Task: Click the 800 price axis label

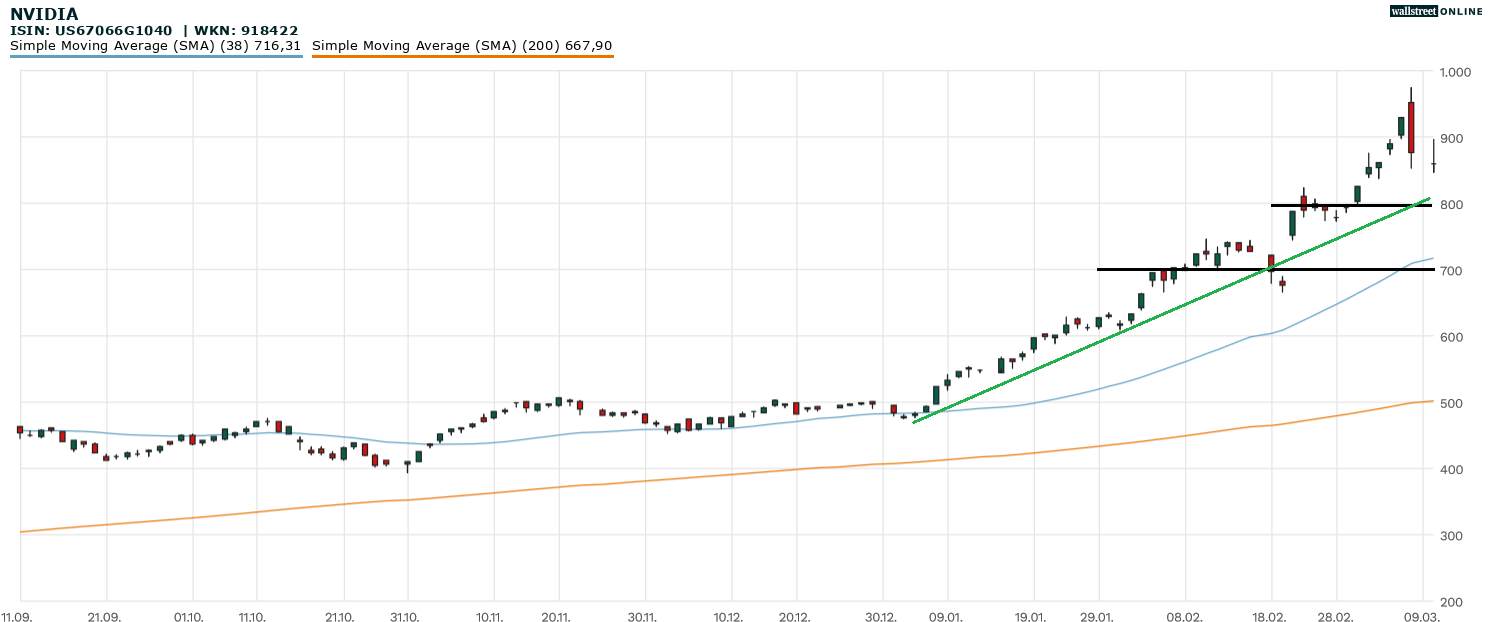Action: click(x=1450, y=205)
